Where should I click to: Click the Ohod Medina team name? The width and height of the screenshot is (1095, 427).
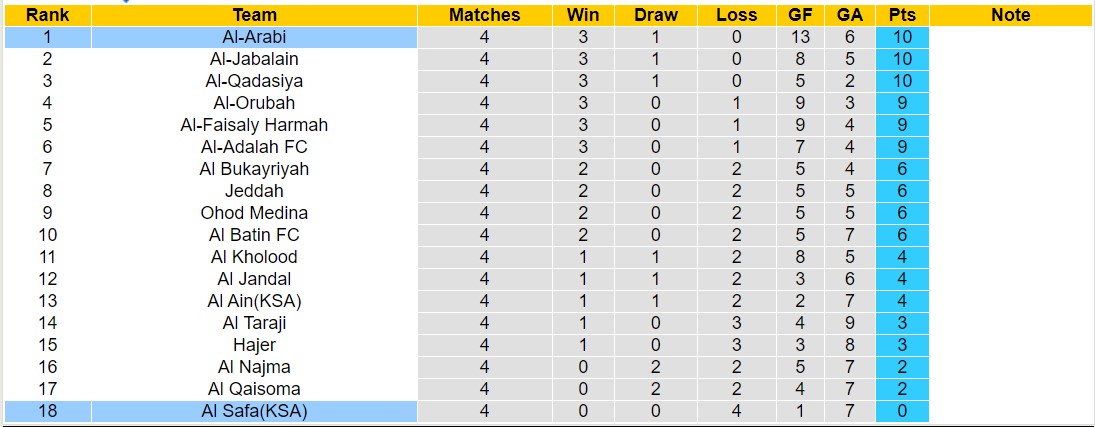click(x=254, y=213)
